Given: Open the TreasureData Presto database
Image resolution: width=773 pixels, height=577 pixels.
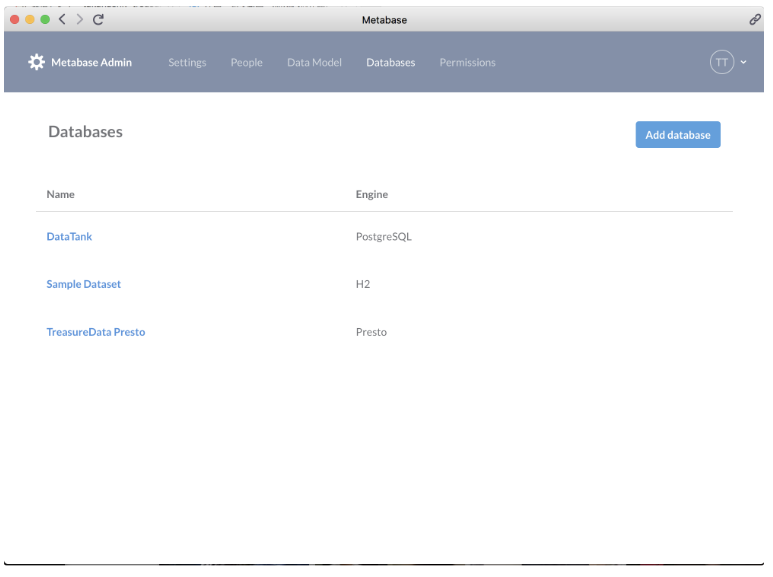Looking at the screenshot, I should 95,332.
